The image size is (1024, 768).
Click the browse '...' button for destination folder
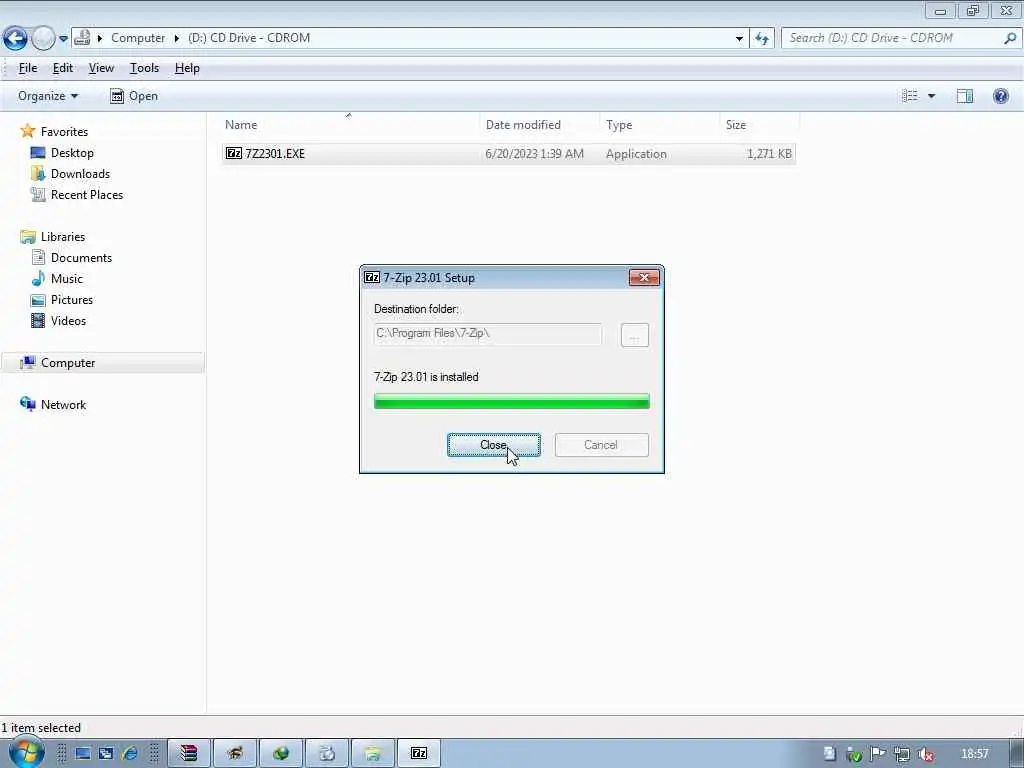point(634,335)
